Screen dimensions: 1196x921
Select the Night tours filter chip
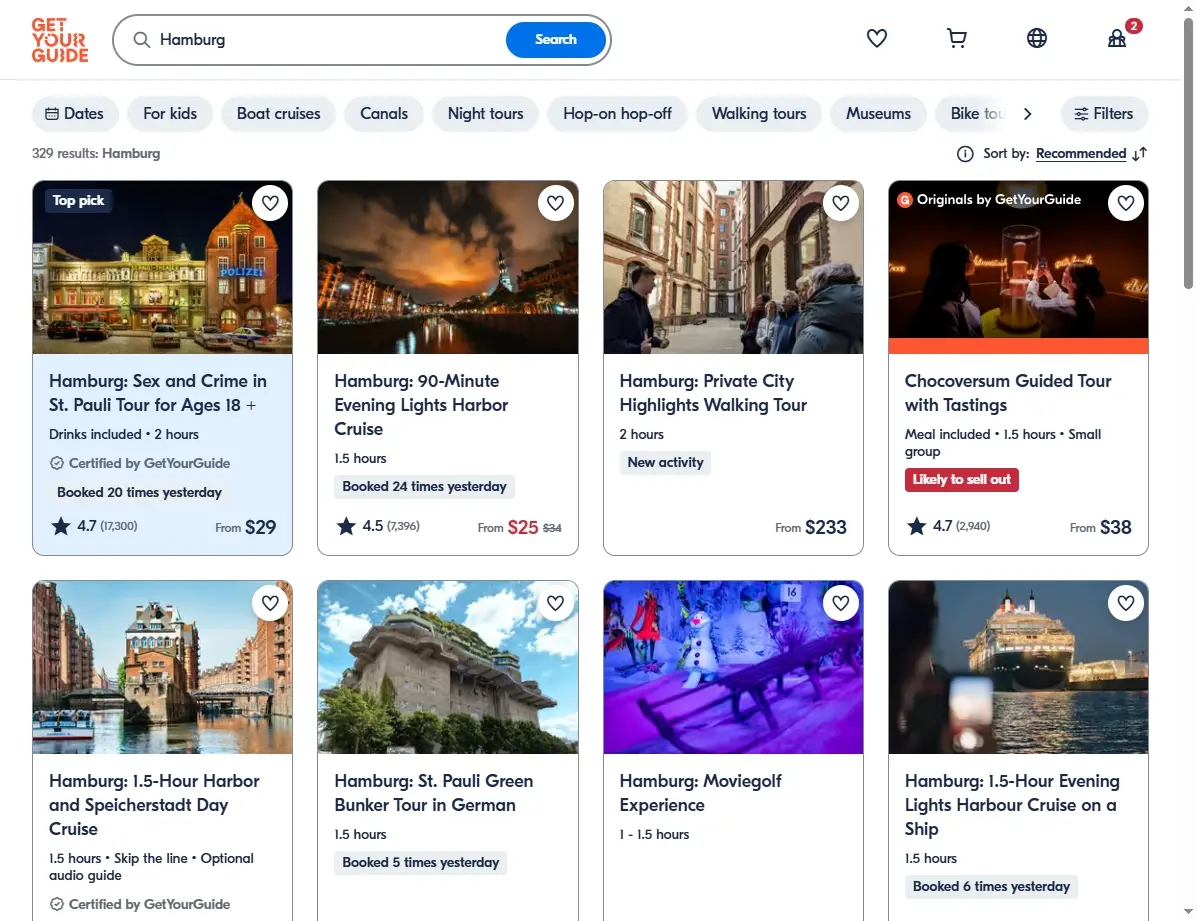(x=485, y=114)
